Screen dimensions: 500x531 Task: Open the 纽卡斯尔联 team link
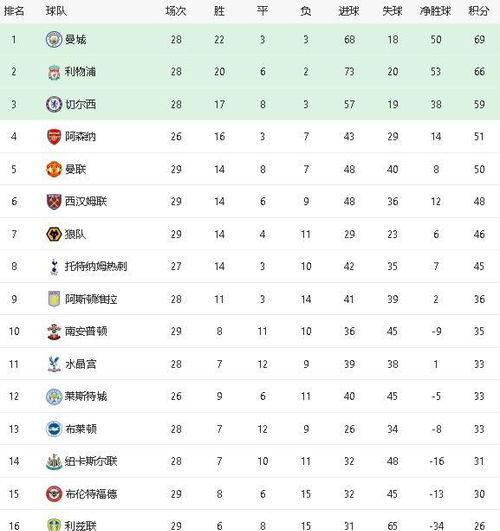click(x=91, y=461)
